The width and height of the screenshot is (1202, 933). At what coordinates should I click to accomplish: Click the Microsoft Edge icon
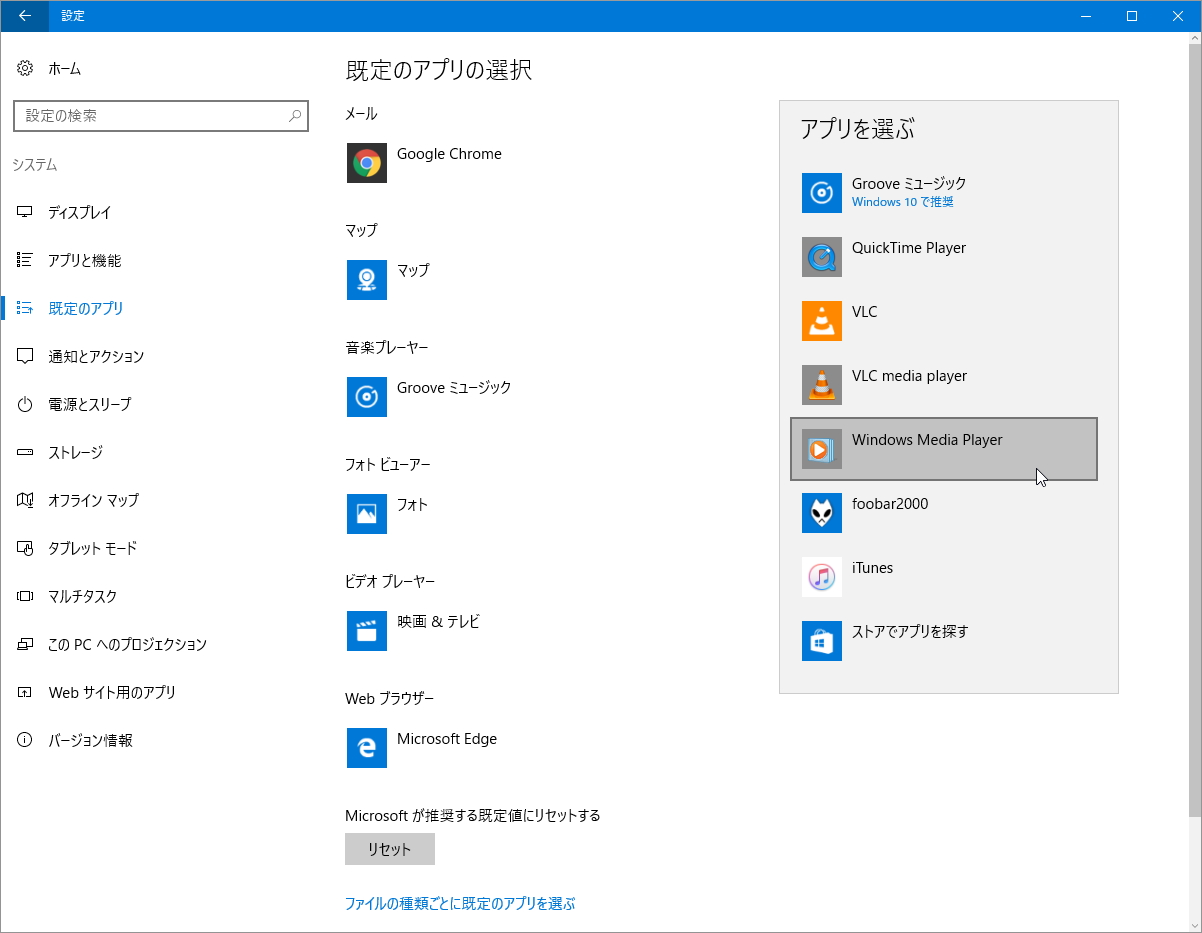tap(367, 748)
